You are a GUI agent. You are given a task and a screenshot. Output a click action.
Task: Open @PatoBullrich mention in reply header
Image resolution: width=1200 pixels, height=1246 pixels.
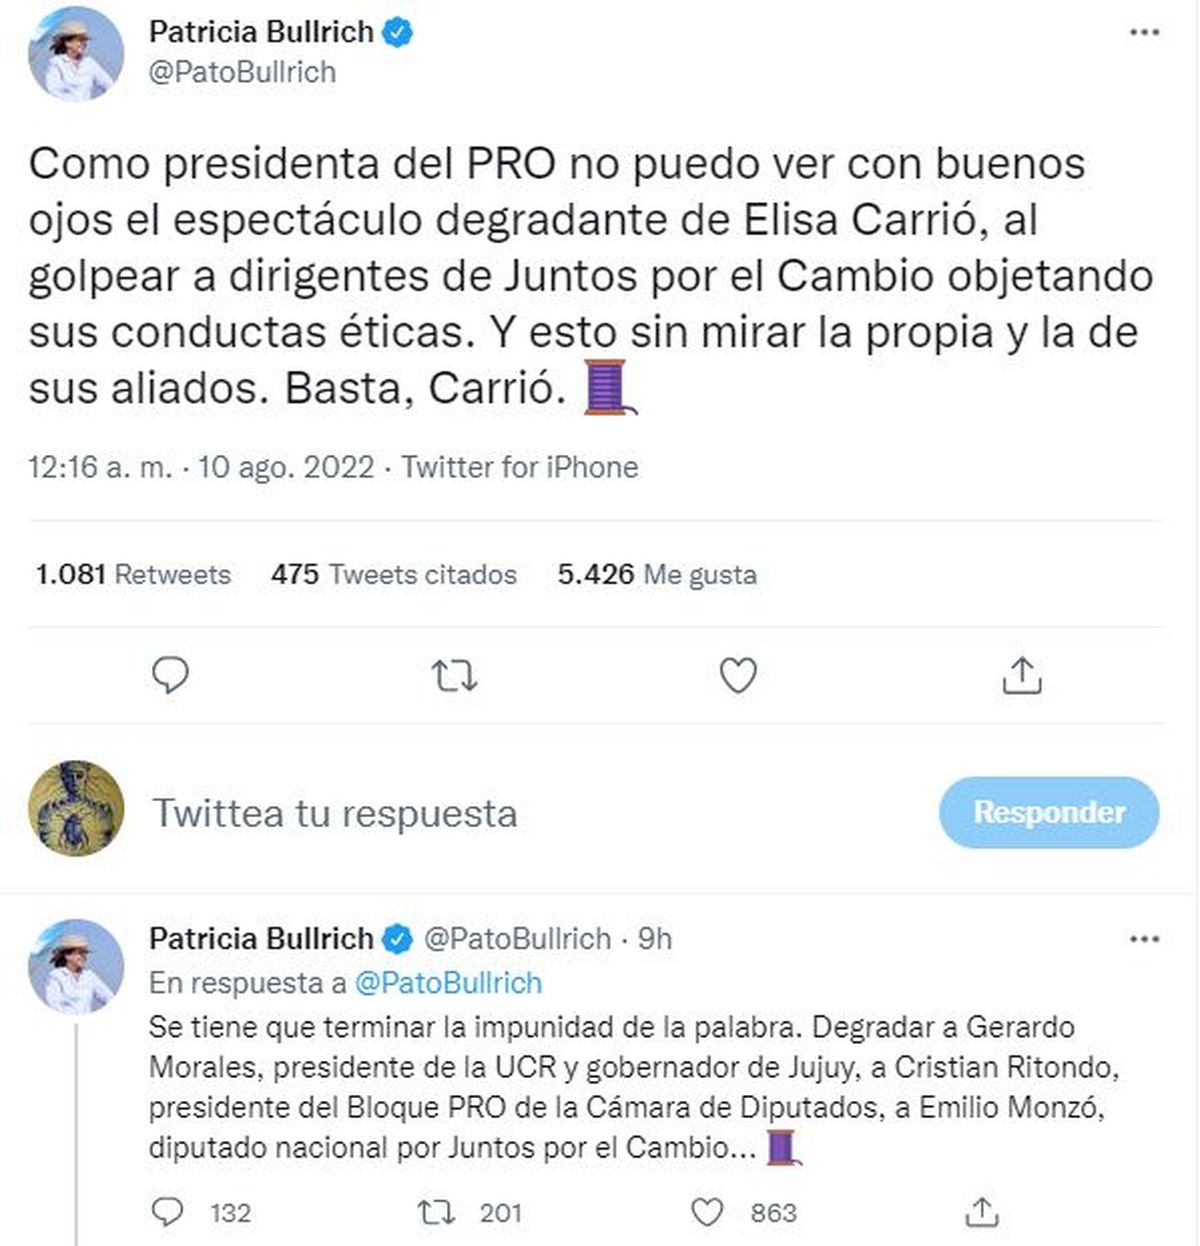click(448, 983)
